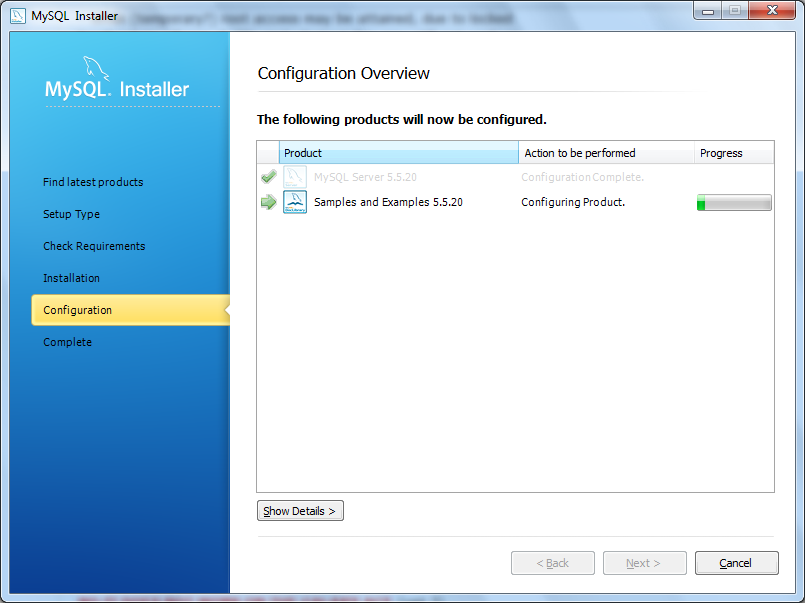Image resolution: width=805 pixels, height=603 pixels.
Task: Go to the Installation step
Action: pos(71,278)
